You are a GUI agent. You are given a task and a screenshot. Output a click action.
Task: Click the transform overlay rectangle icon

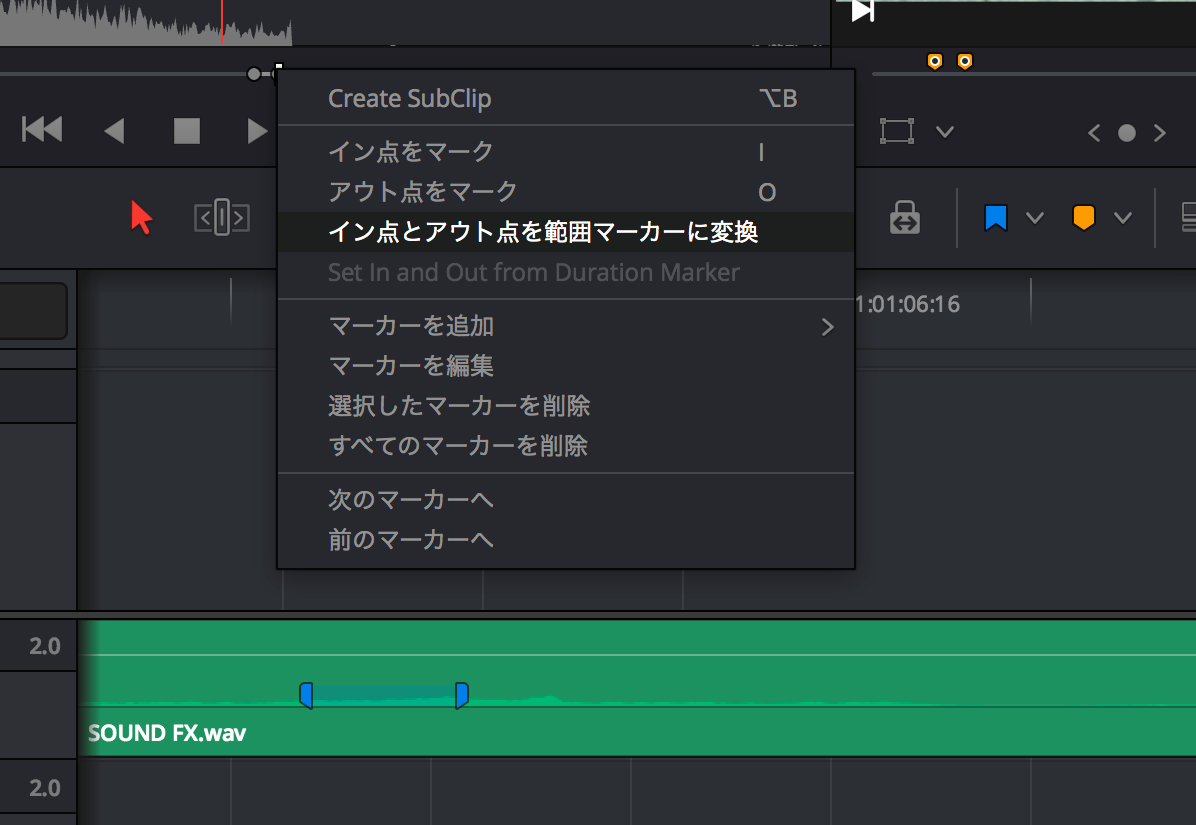(x=897, y=131)
